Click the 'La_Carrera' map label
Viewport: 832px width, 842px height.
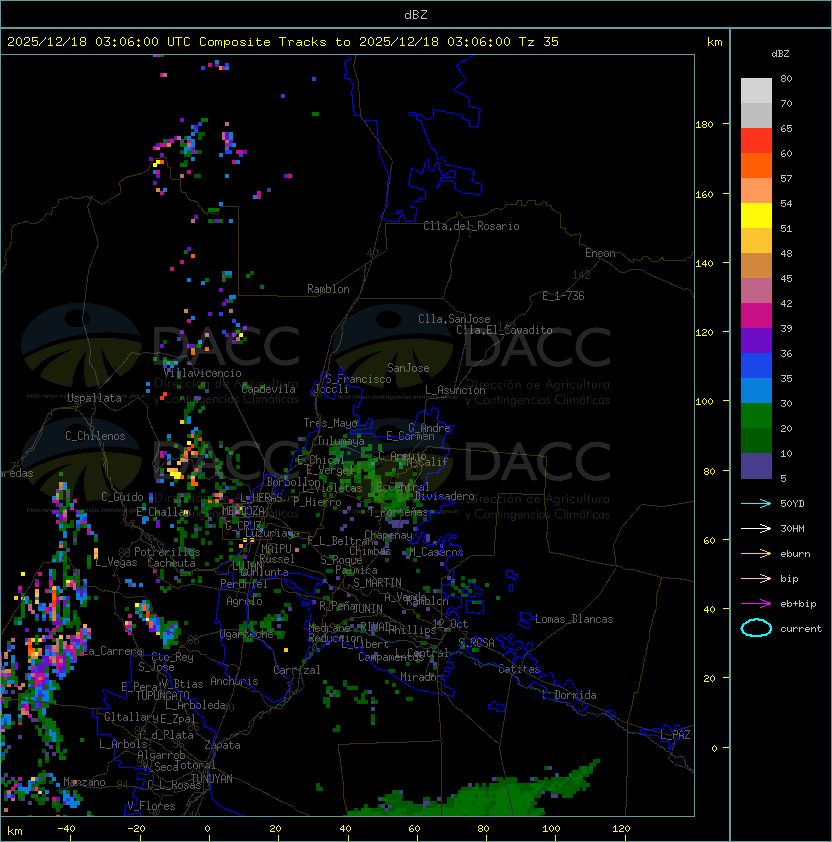tap(113, 651)
